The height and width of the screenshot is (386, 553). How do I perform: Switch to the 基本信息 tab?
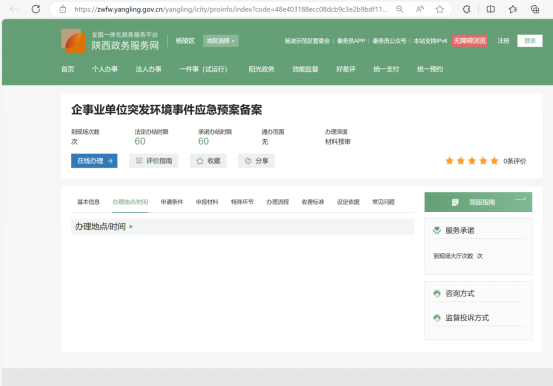coord(89,202)
